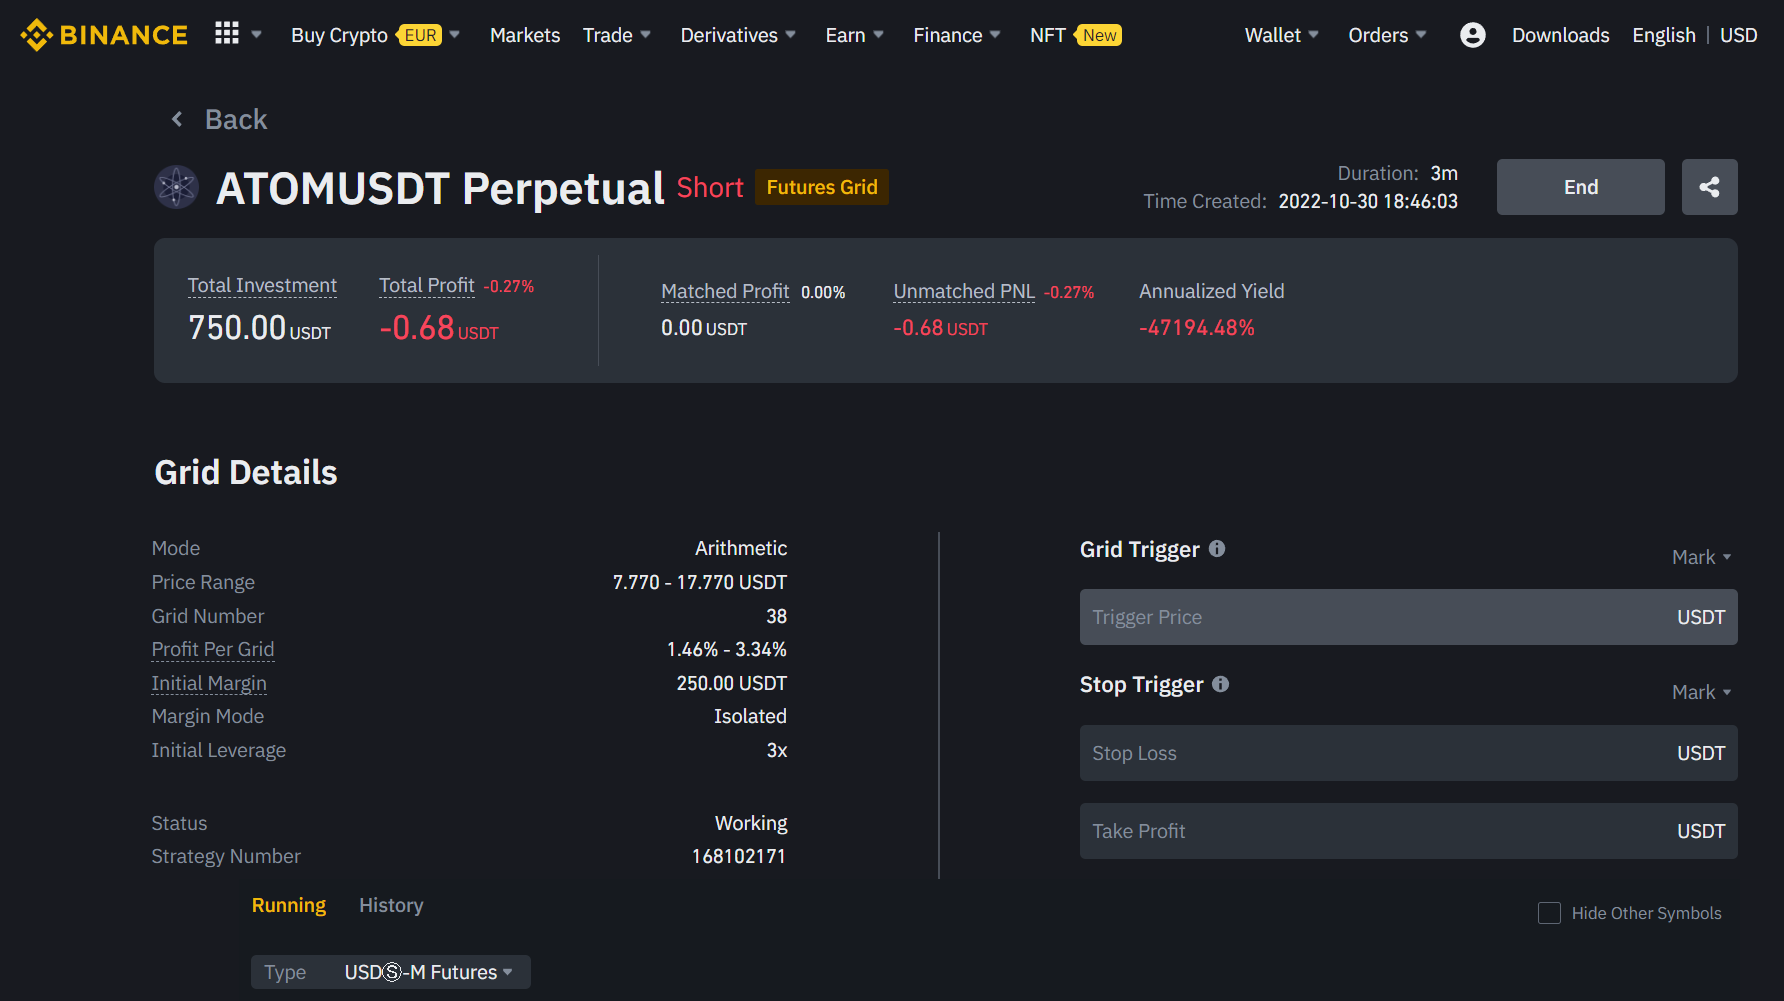Click the Futures Grid tag
Image resolution: width=1784 pixels, height=1001 pixels.
pos(822,187)
